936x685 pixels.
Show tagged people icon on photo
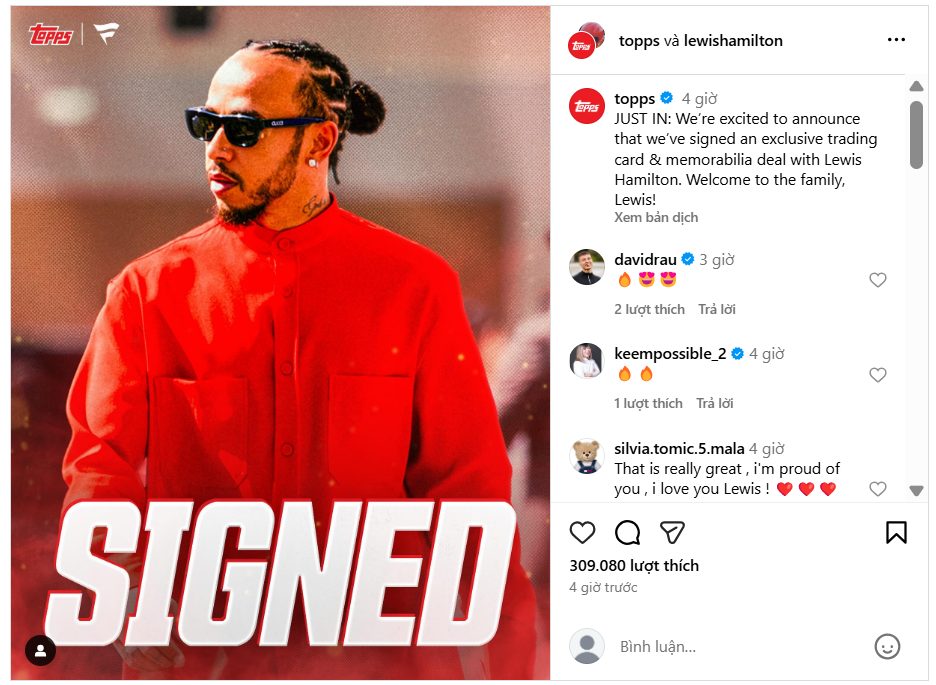click(x=41, y=650)
